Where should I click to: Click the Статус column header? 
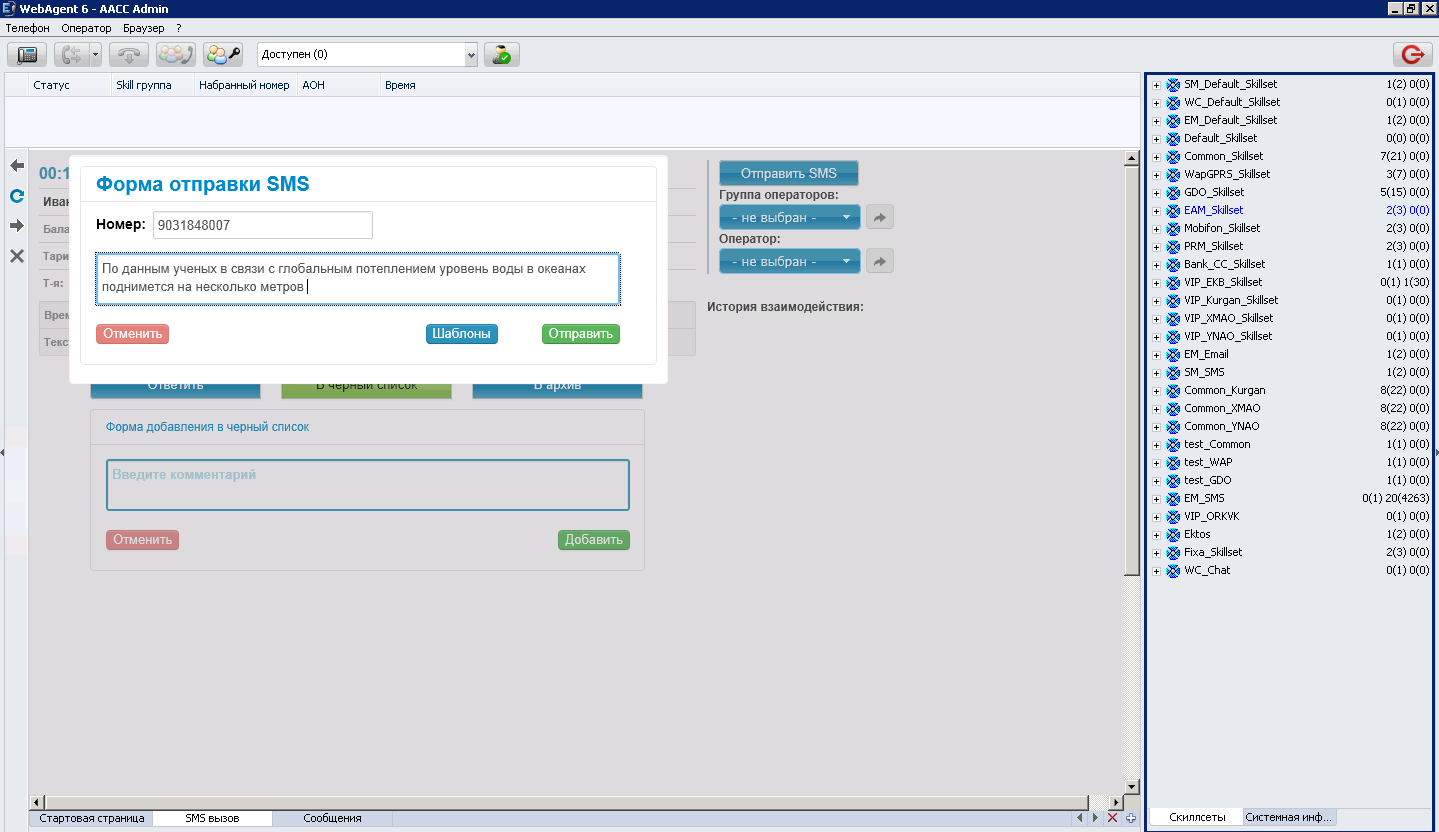(69, 85)
